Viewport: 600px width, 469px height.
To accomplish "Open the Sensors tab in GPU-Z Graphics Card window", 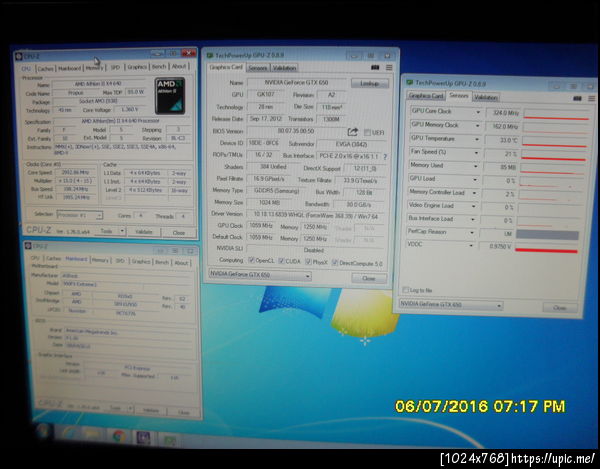I will pos(258,68).
